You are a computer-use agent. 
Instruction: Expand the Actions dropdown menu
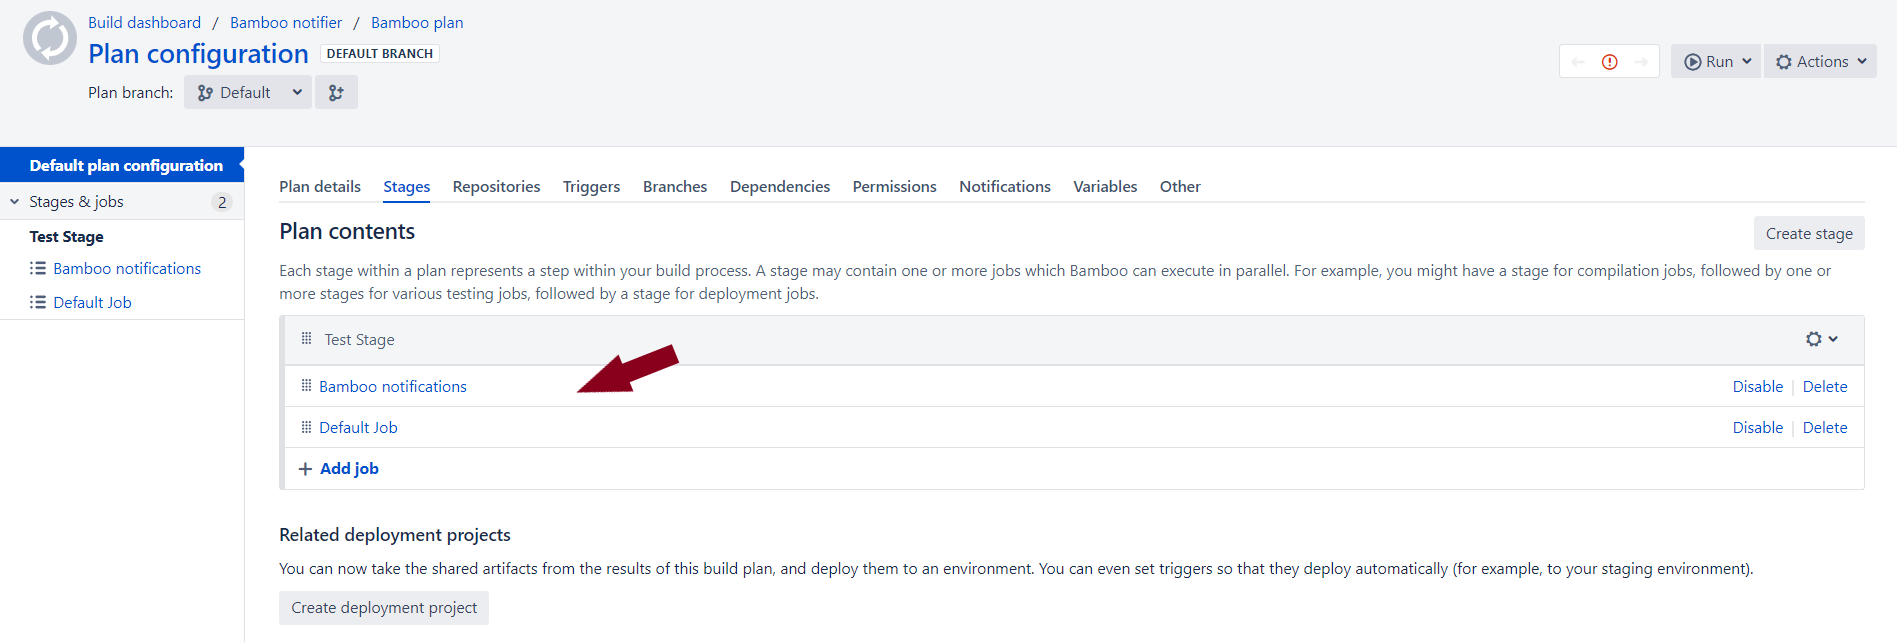1820,62
